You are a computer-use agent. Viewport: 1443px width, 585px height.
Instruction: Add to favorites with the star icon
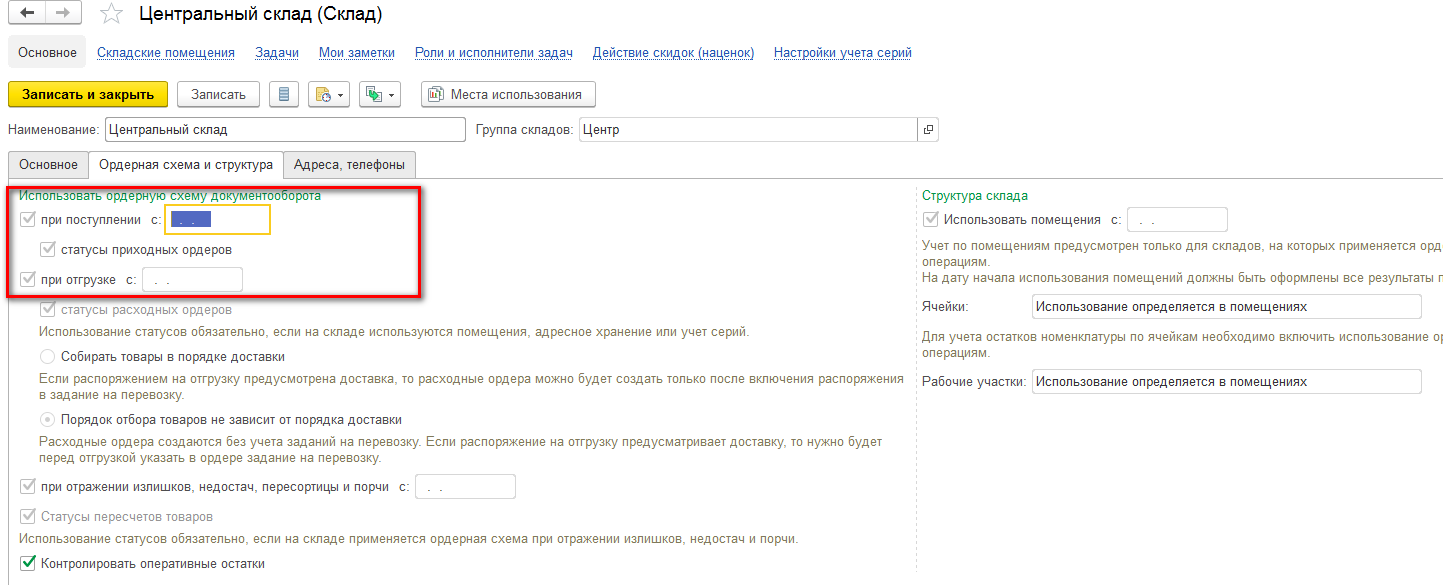pyautogui.click(x=113, y=14)
